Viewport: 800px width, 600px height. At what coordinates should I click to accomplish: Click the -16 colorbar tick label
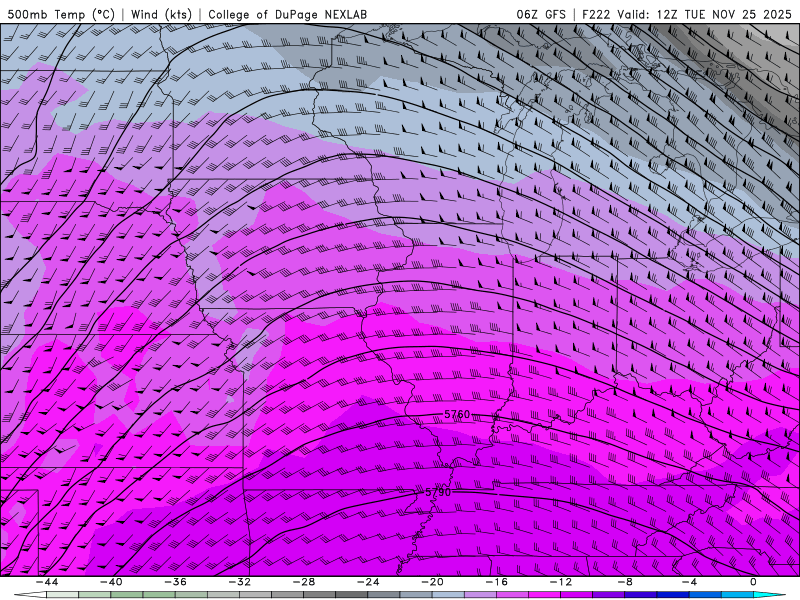click(x=497, y=582)
